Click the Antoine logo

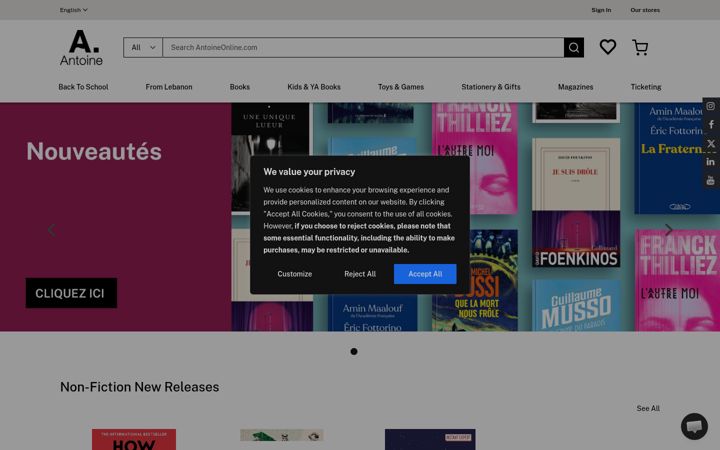tap(81, 48)
